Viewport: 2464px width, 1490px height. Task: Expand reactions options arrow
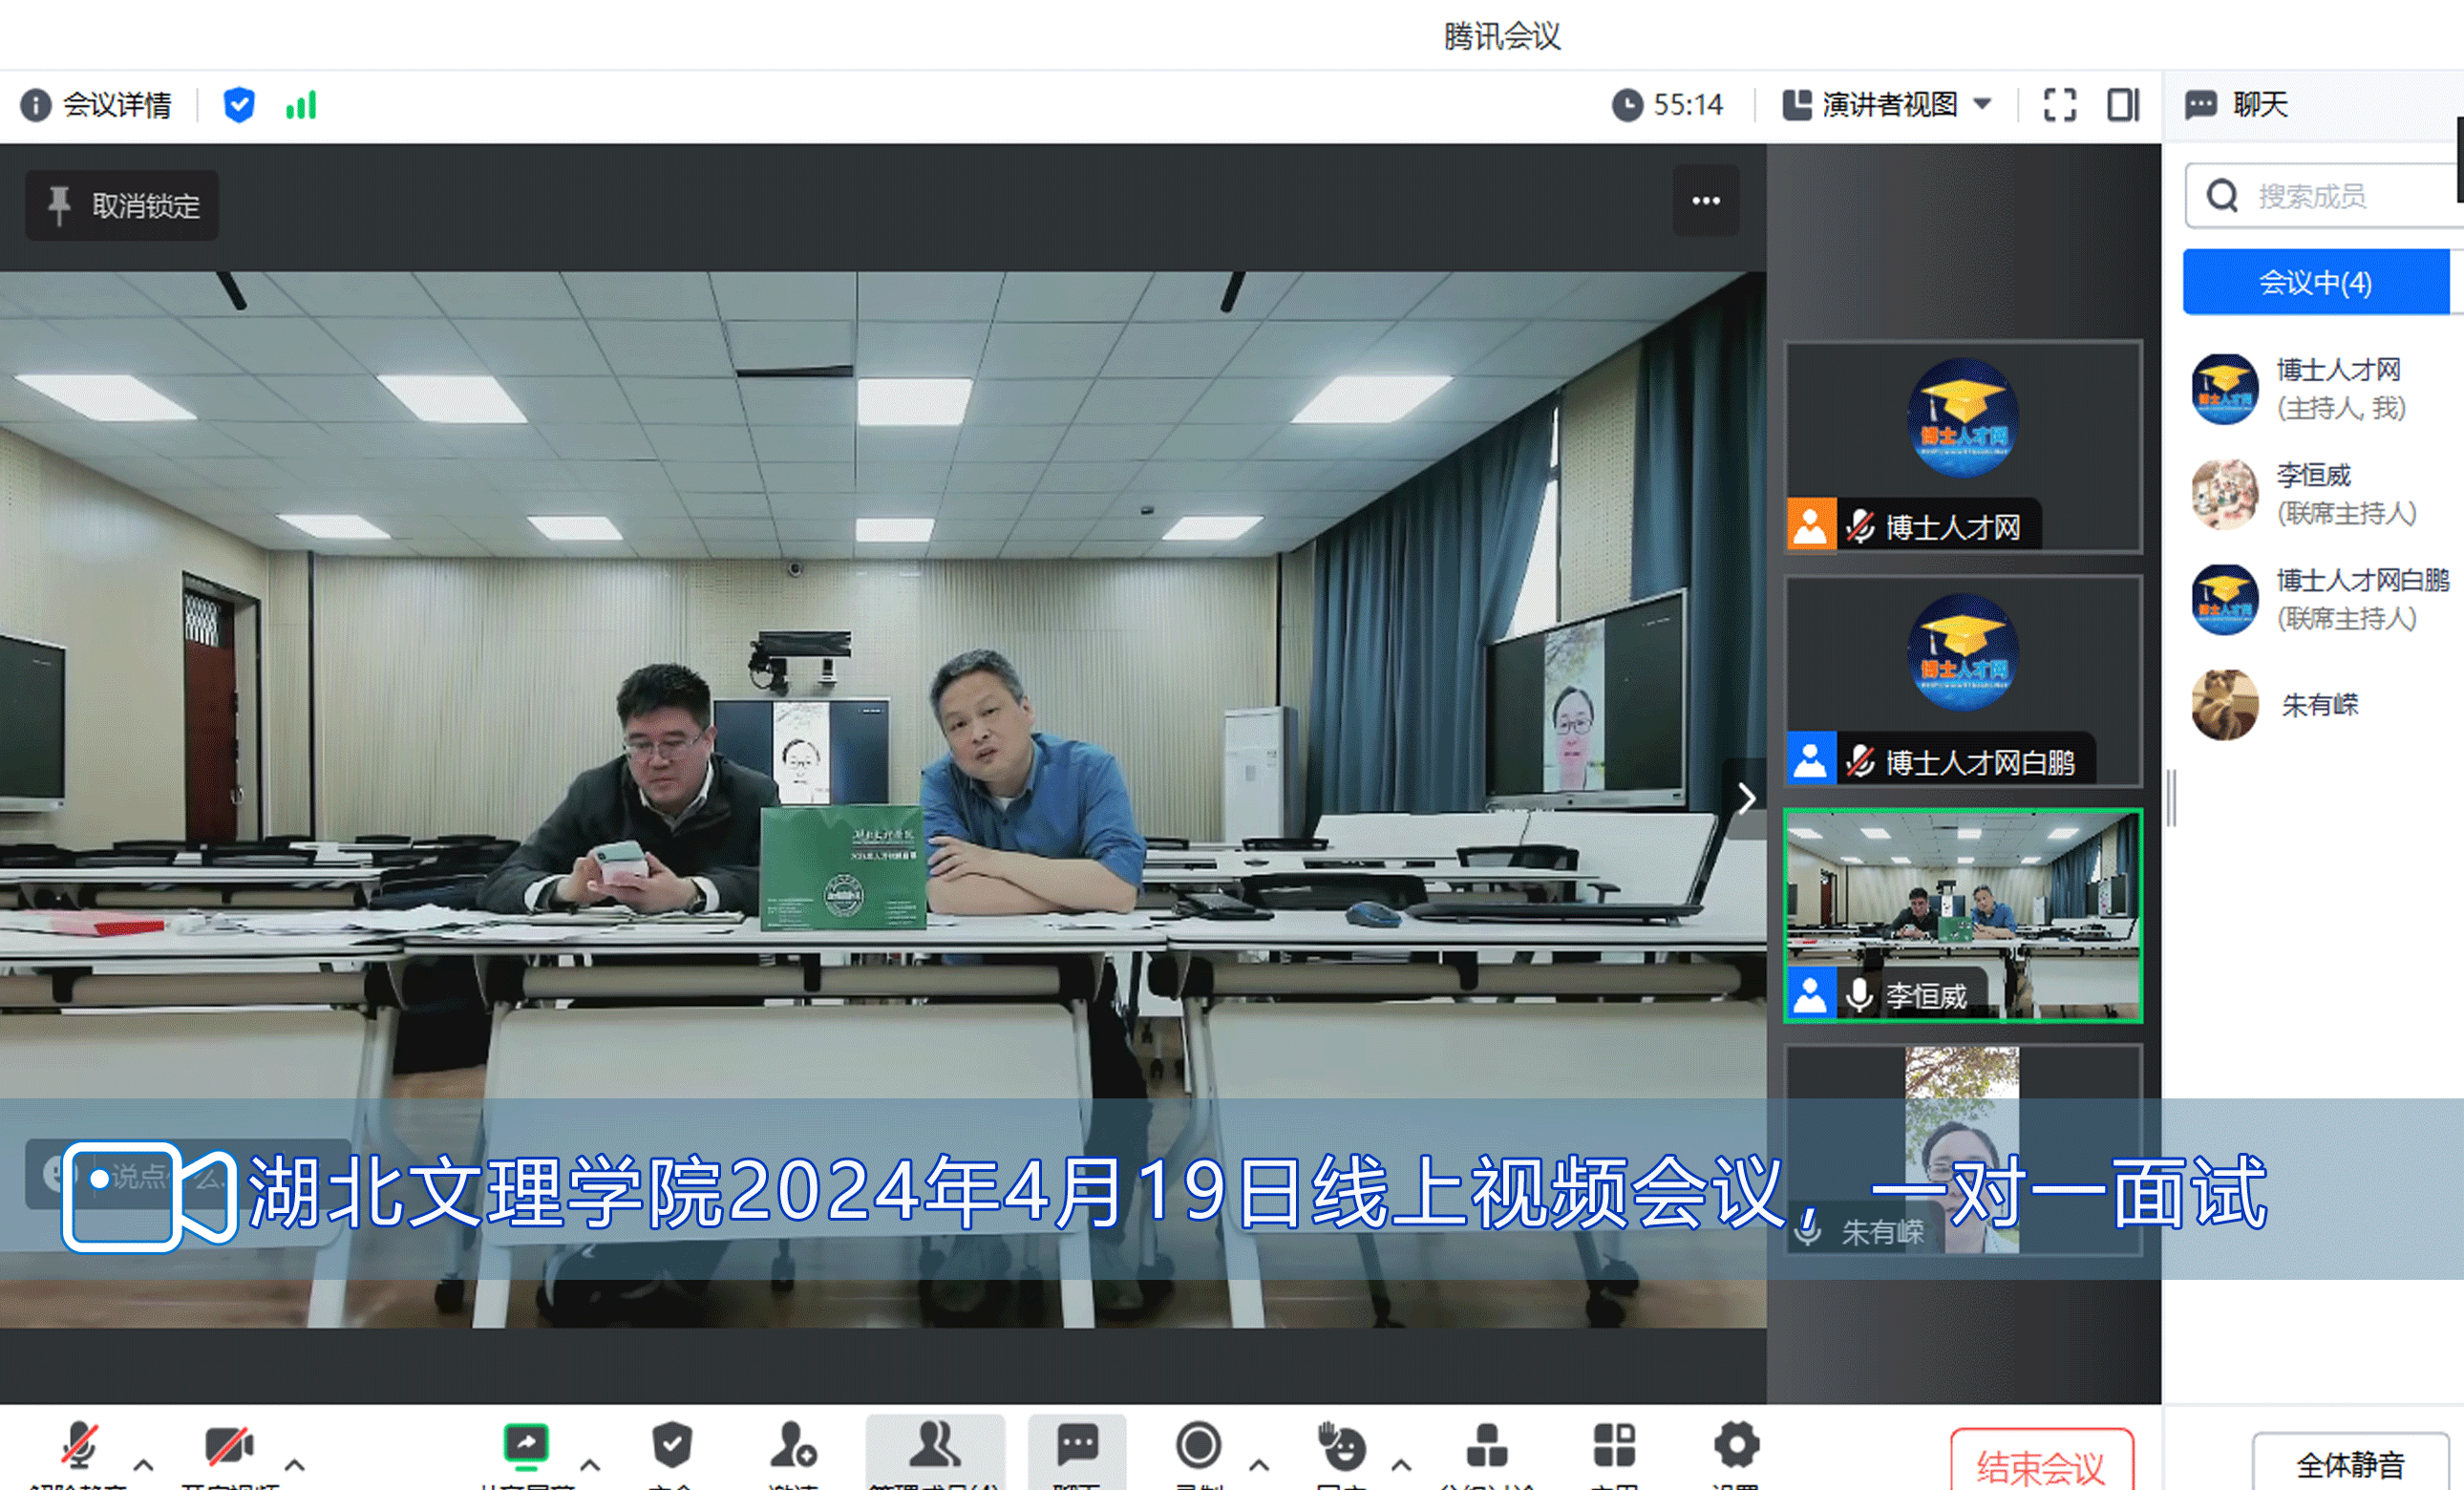coord(1401,1465)
